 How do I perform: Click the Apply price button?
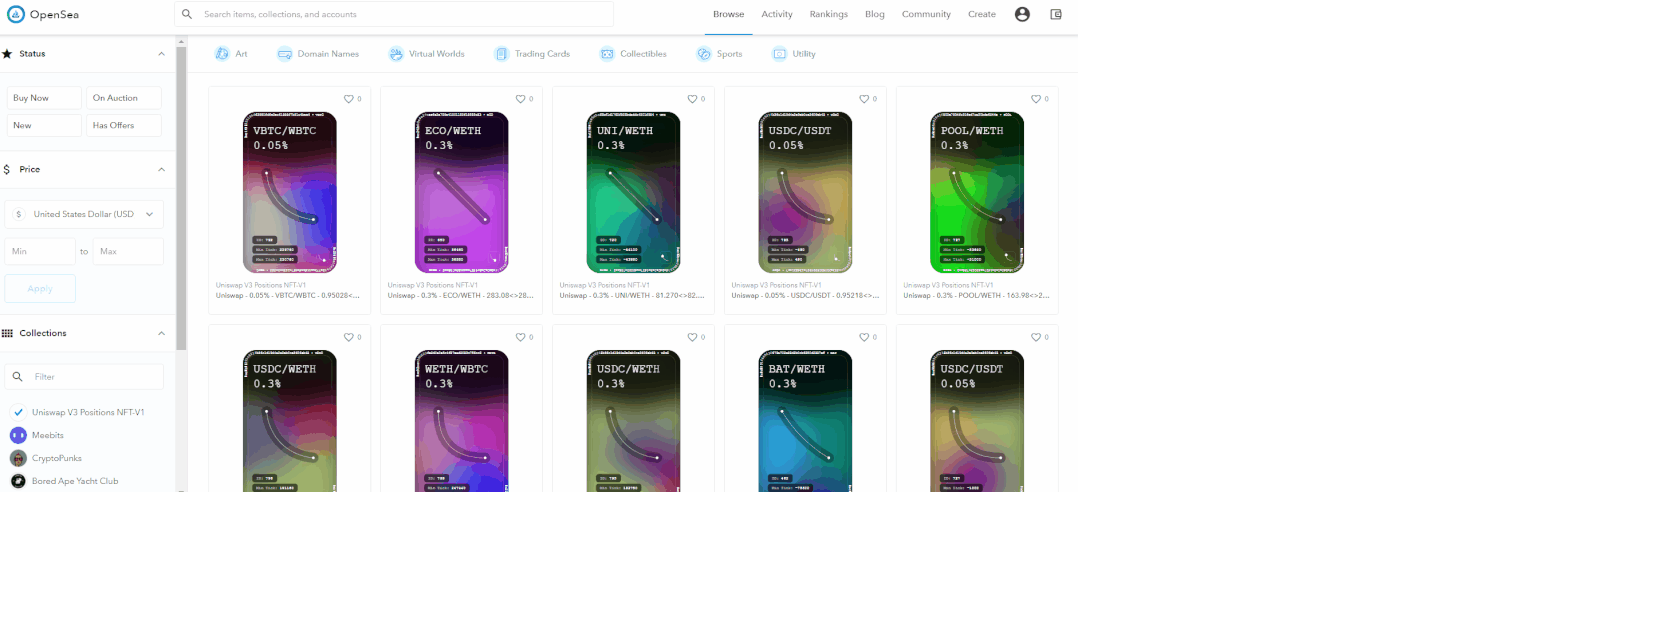click(40, 288)
